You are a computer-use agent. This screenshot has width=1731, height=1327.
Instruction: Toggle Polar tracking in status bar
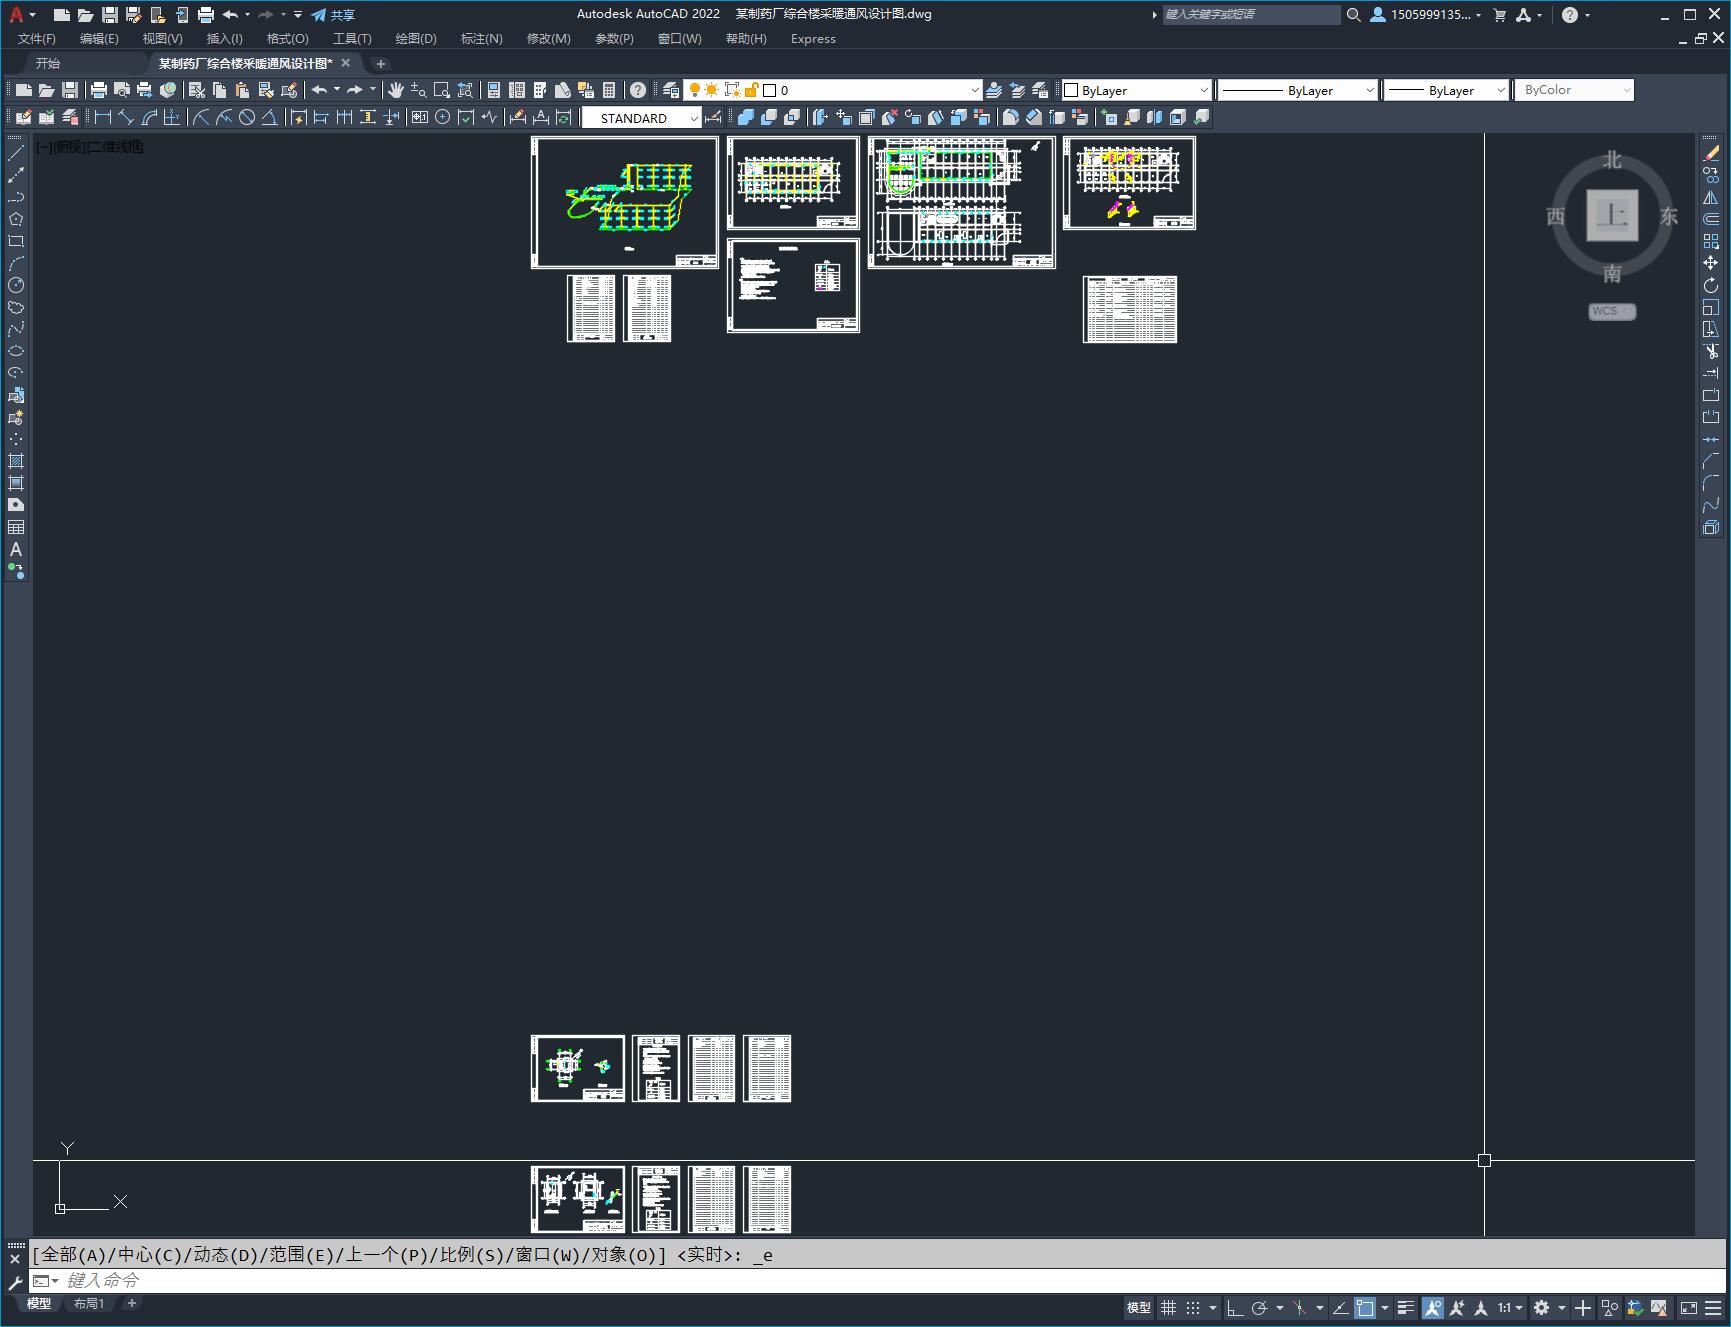(1260, 1307)
